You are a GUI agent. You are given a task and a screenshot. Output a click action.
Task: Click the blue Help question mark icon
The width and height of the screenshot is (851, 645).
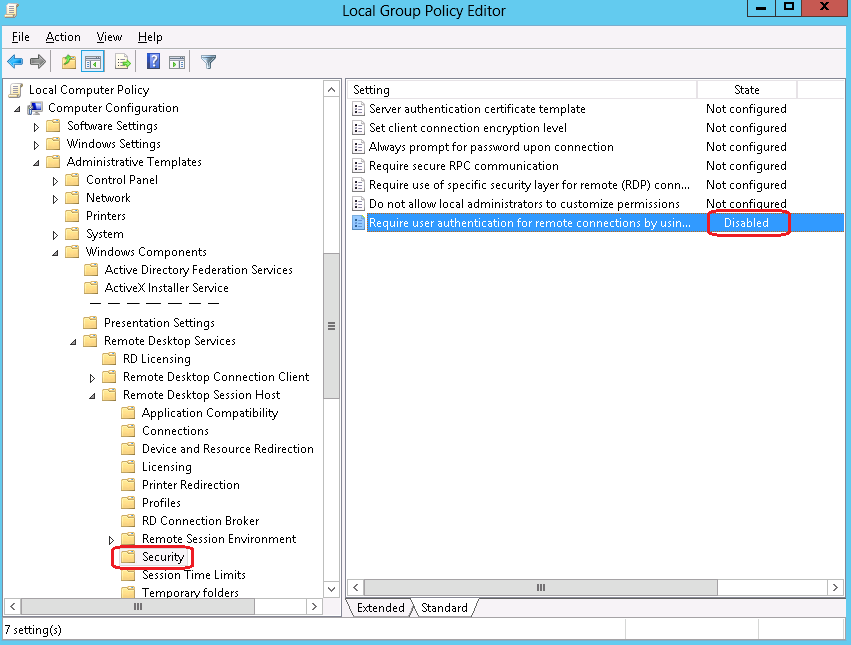point(154,62)
